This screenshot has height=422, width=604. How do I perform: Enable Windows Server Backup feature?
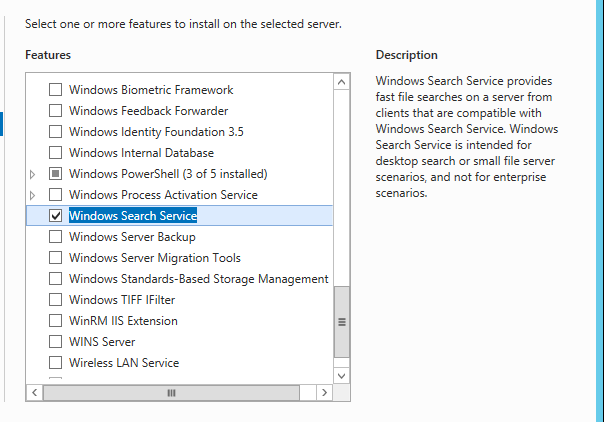point(55,236)
